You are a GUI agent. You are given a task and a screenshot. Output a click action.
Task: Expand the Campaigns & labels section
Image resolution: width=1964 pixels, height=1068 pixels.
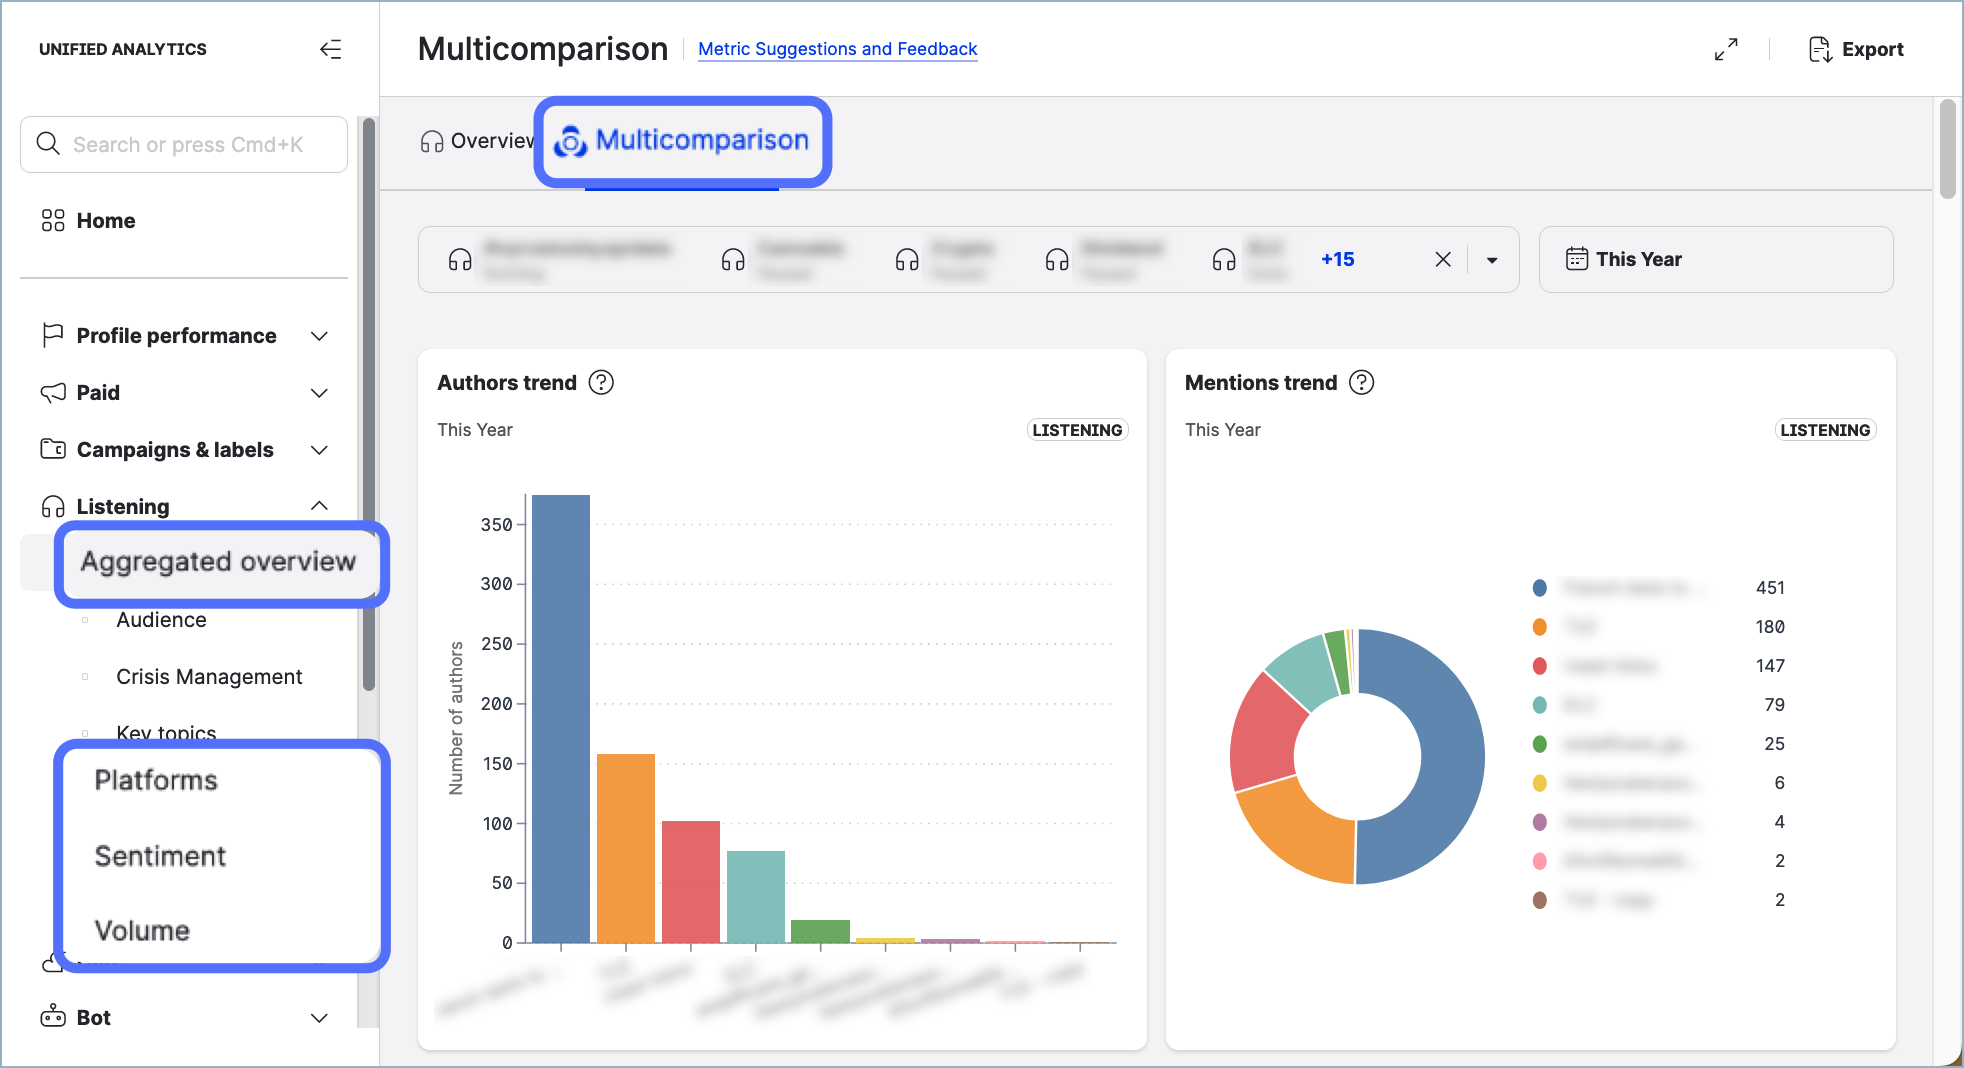[x=319, y=450]
